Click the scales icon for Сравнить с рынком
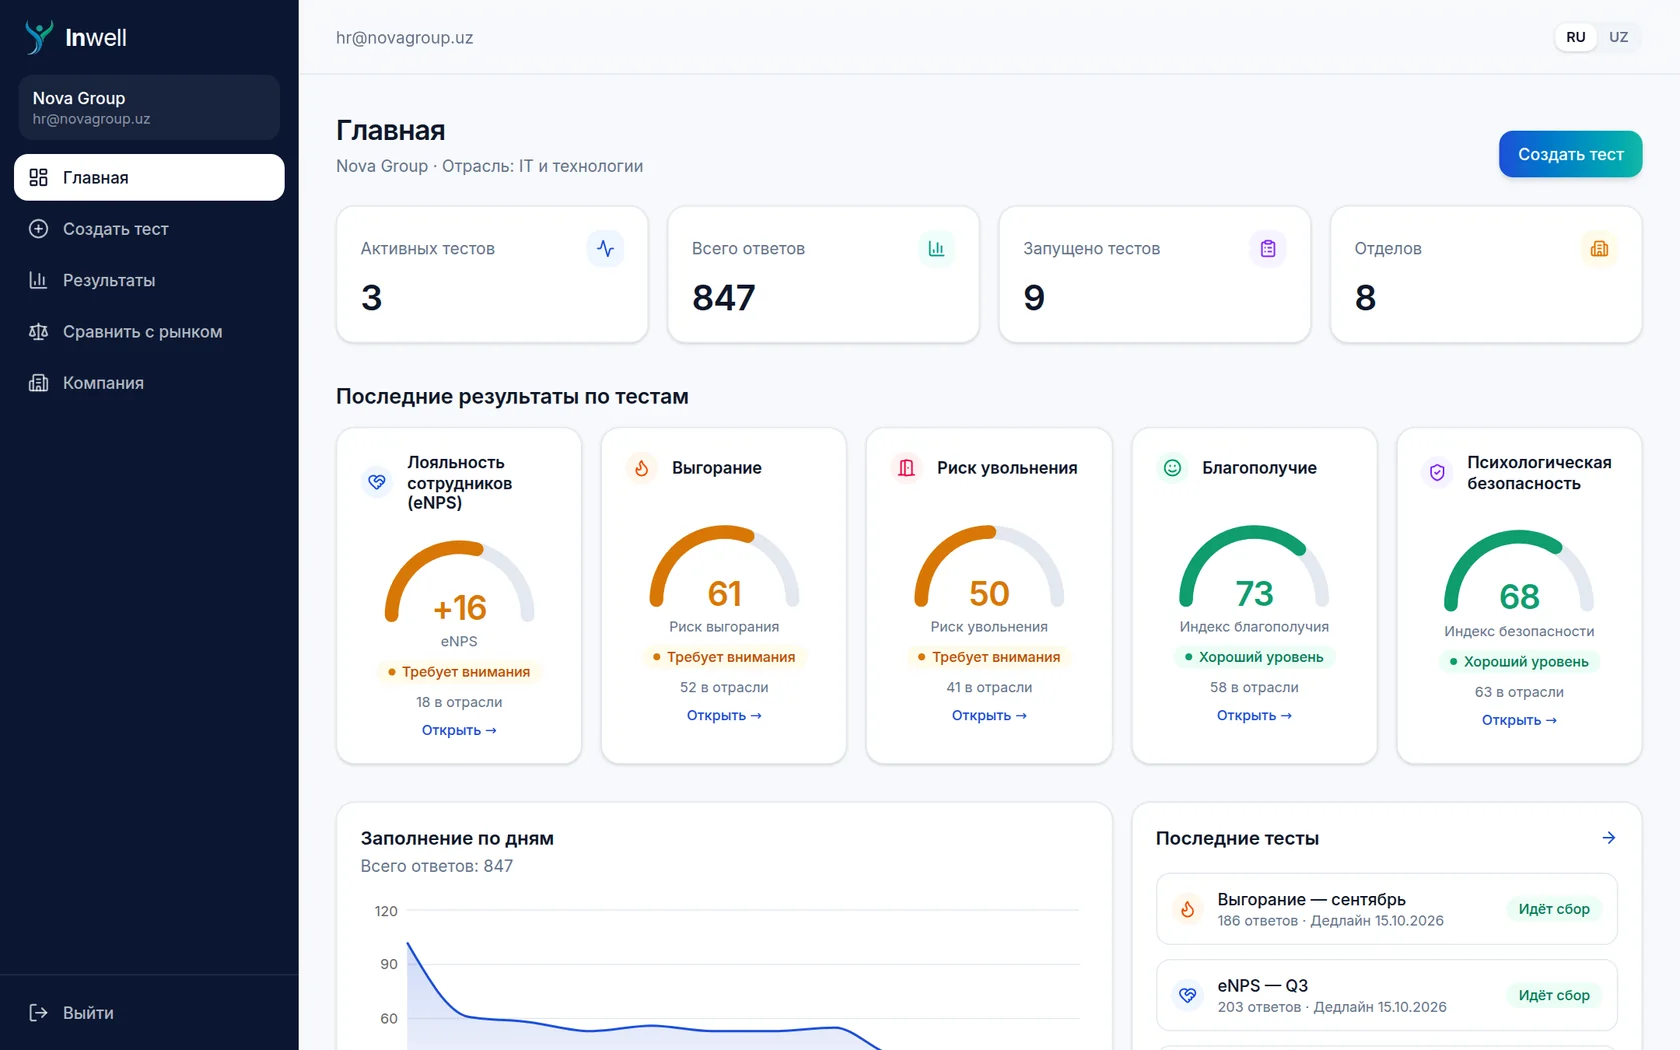The height and width of the screenshot is (1050, 1680). coord(38,332)
